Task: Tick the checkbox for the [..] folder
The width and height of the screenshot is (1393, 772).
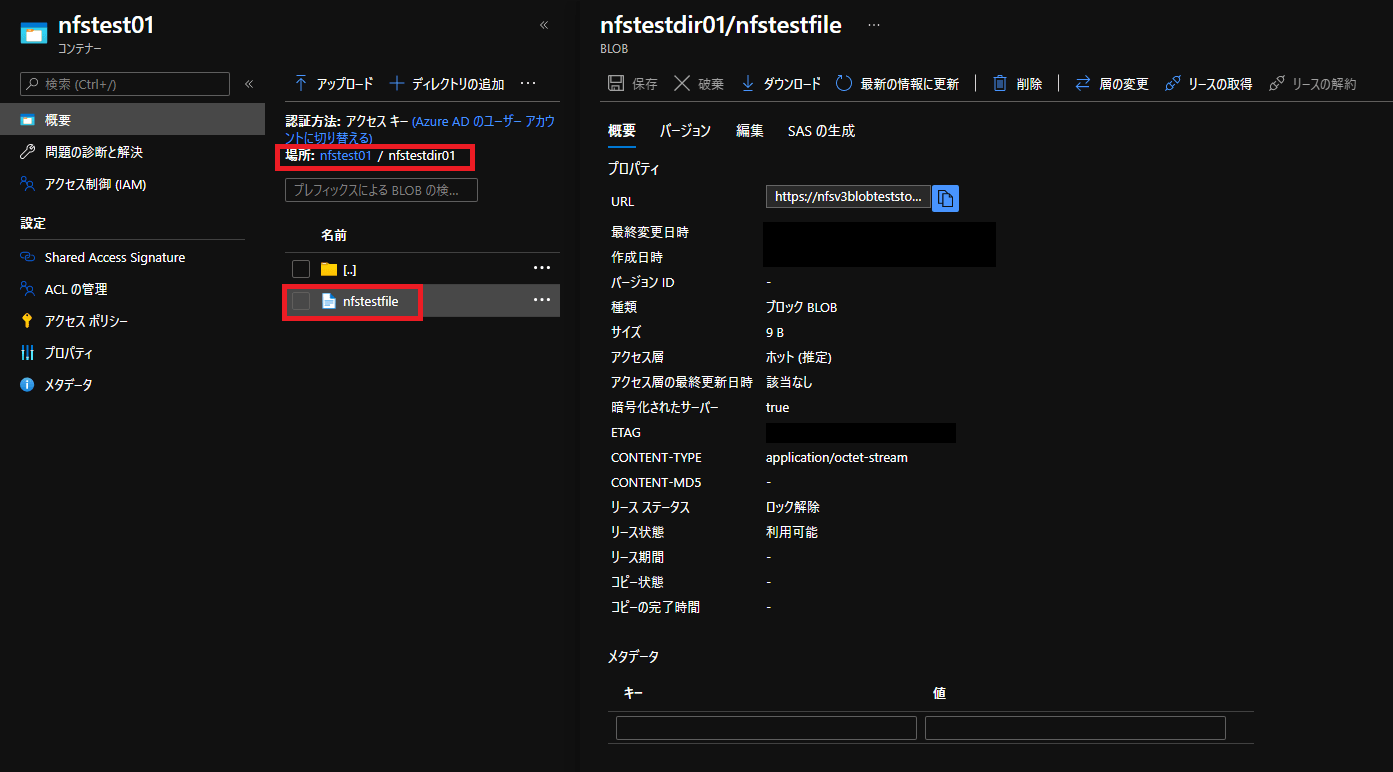Action: coord(301,269)
